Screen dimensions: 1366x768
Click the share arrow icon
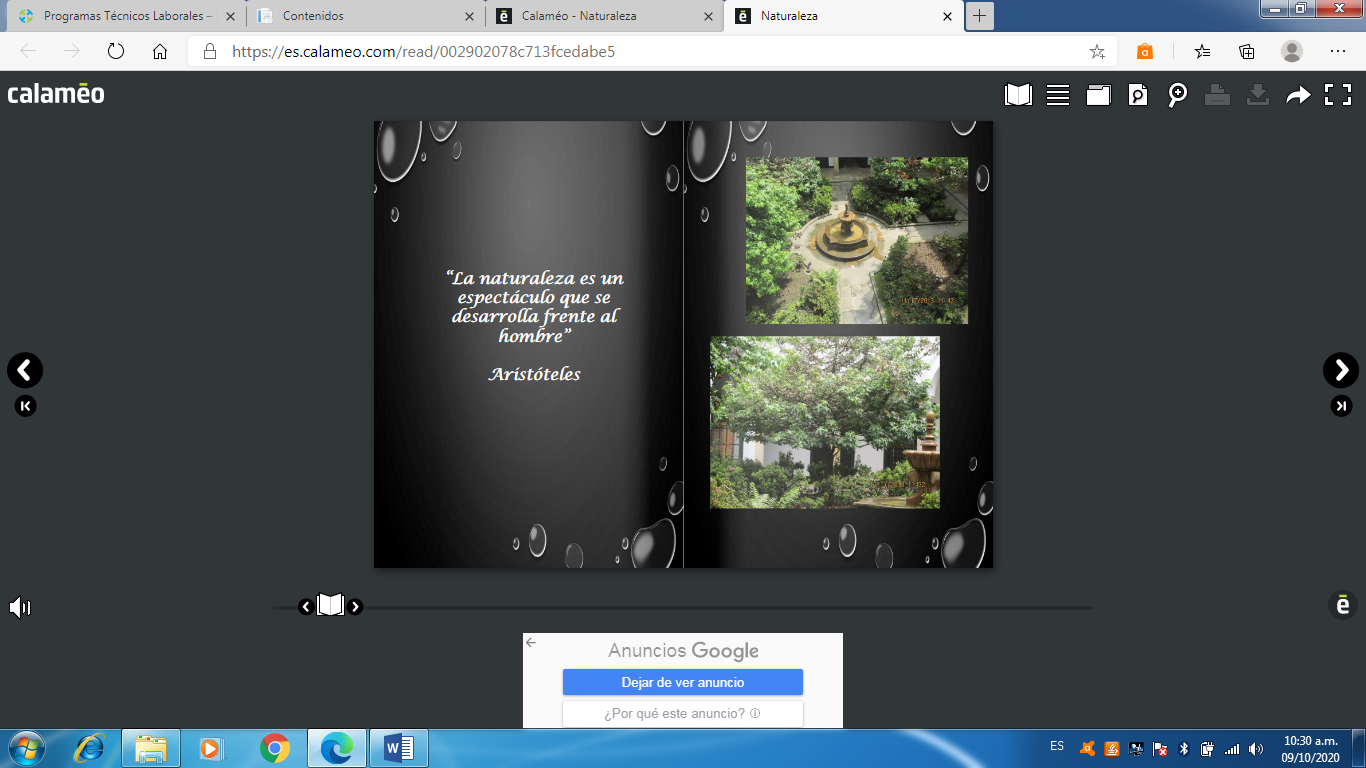point(1298,95)
